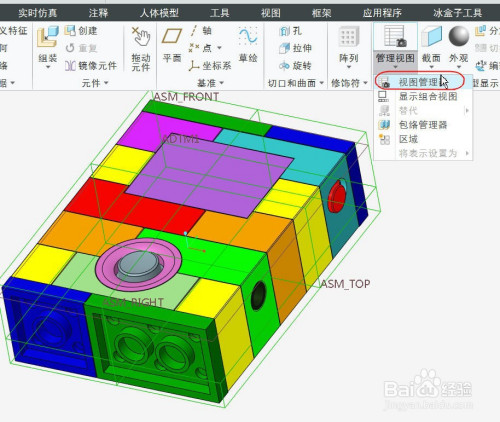The image size is (500, 422).
Task: Expand the 组装 dropdown arrow
Action: click(x=48, y=68)
